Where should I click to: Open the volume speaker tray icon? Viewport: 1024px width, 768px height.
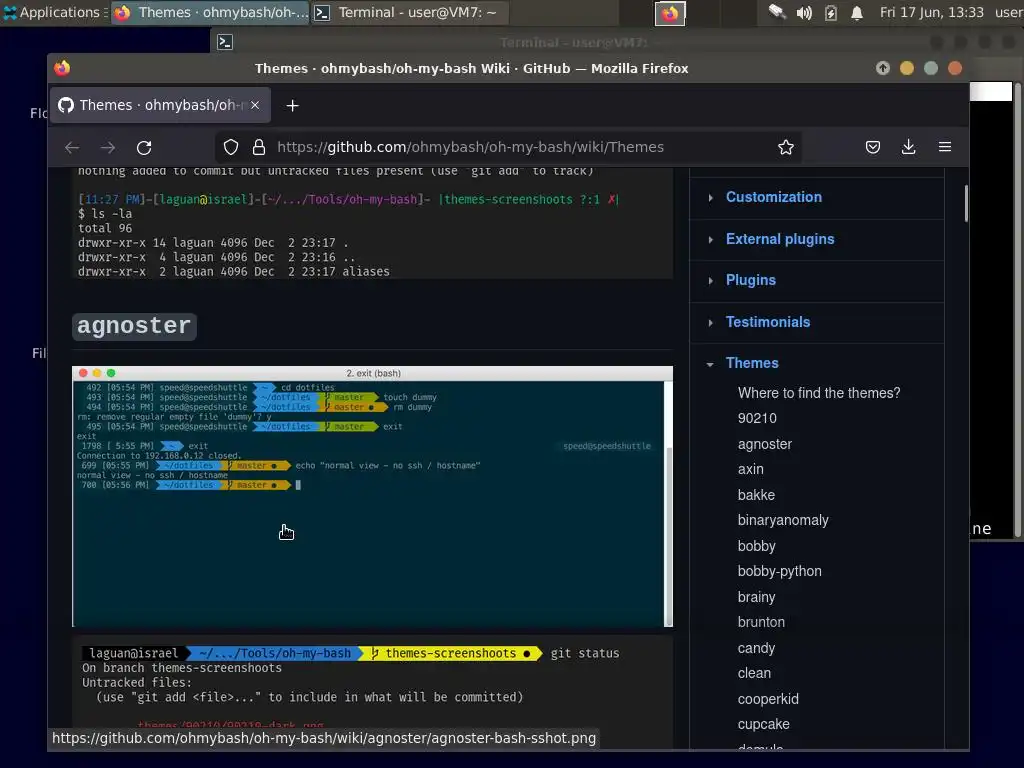(804, 12)
